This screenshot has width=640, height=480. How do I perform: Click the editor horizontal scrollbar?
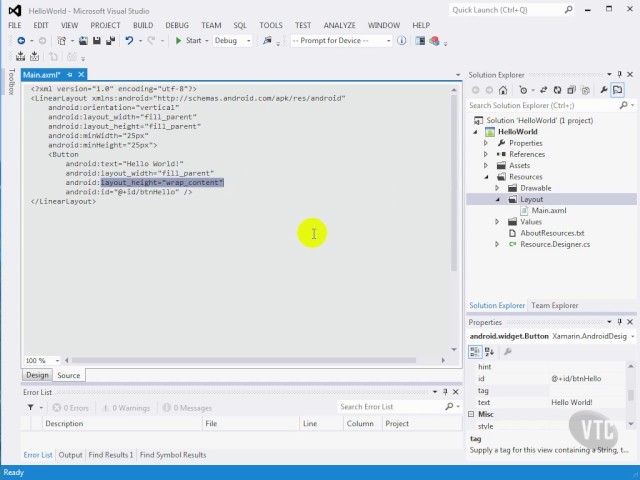click(x=244, y=360)
